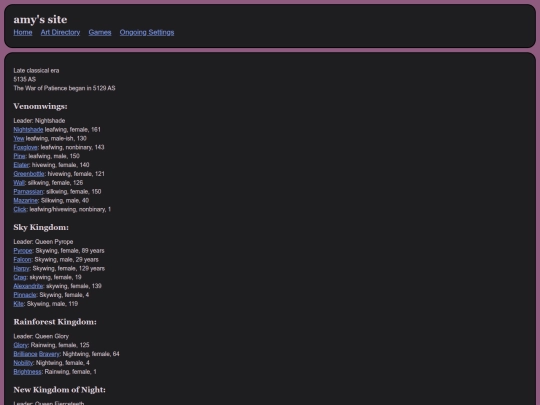540x405 pixels.
Task: Click the amy's site title
Action: pos(40,19)
